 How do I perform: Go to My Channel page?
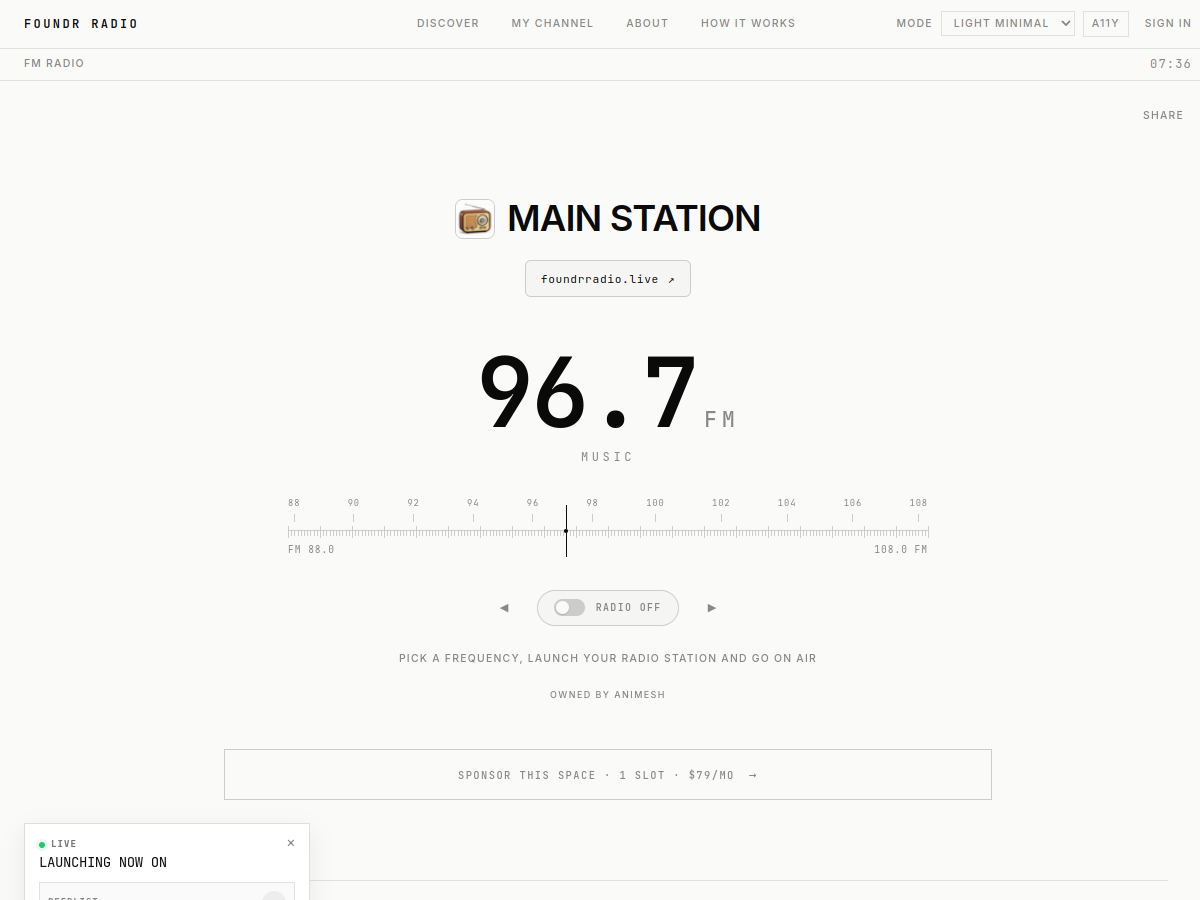click(552, 23)
